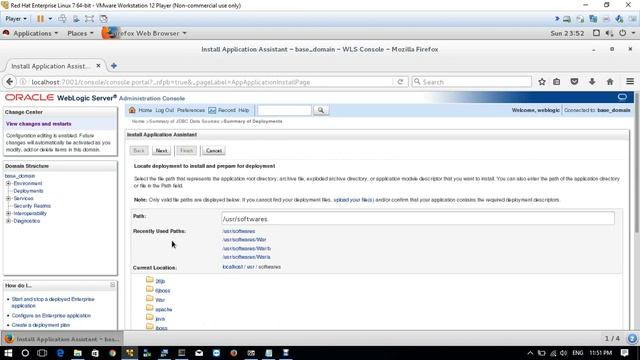Click the Path input field

click(418, 219)
